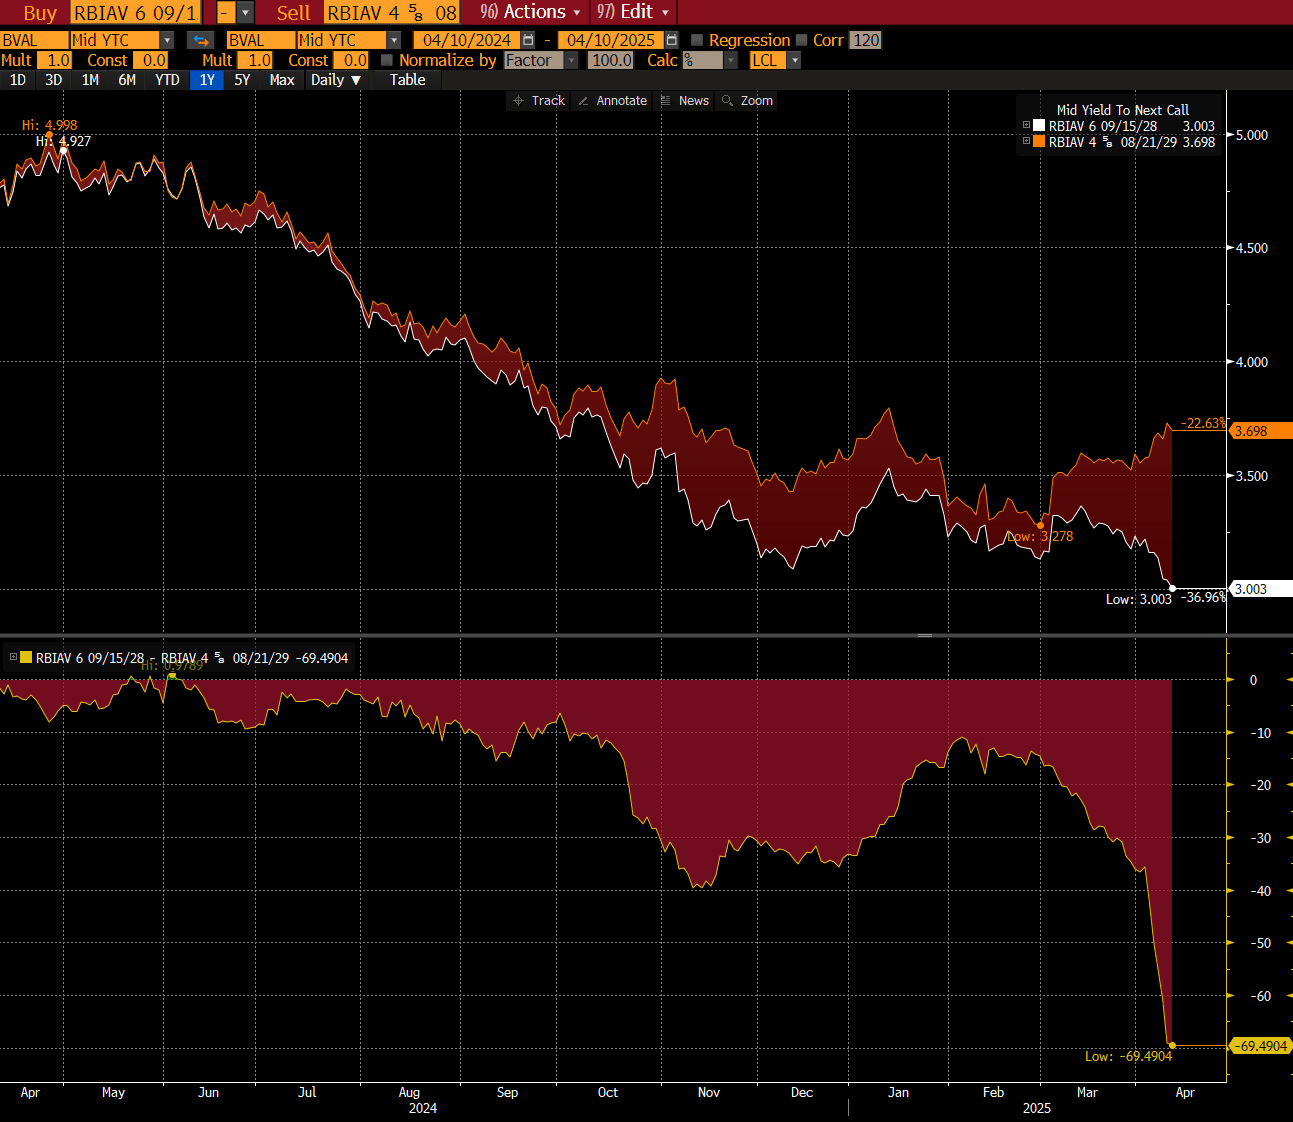
Task: Select the YTD time range tab
Action: coord(167,80)
